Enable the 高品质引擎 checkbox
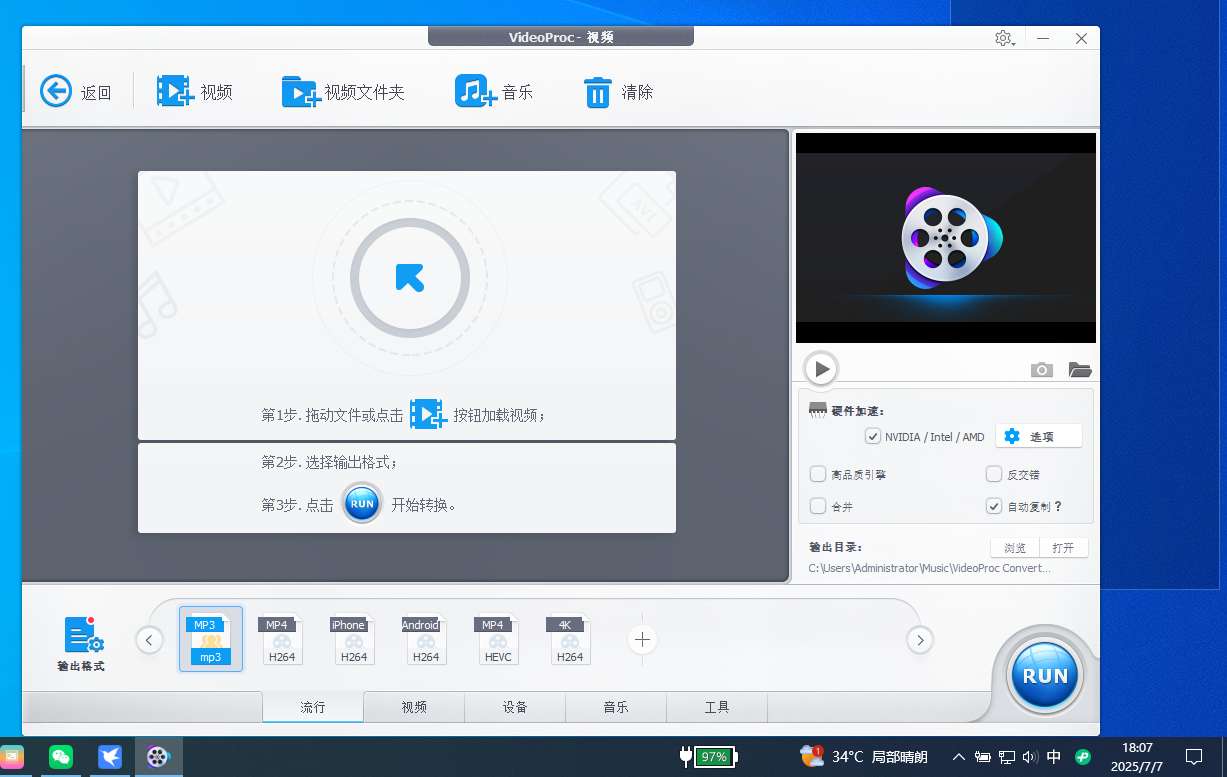Screen dimensions: 1227x777 coord(818,474)
